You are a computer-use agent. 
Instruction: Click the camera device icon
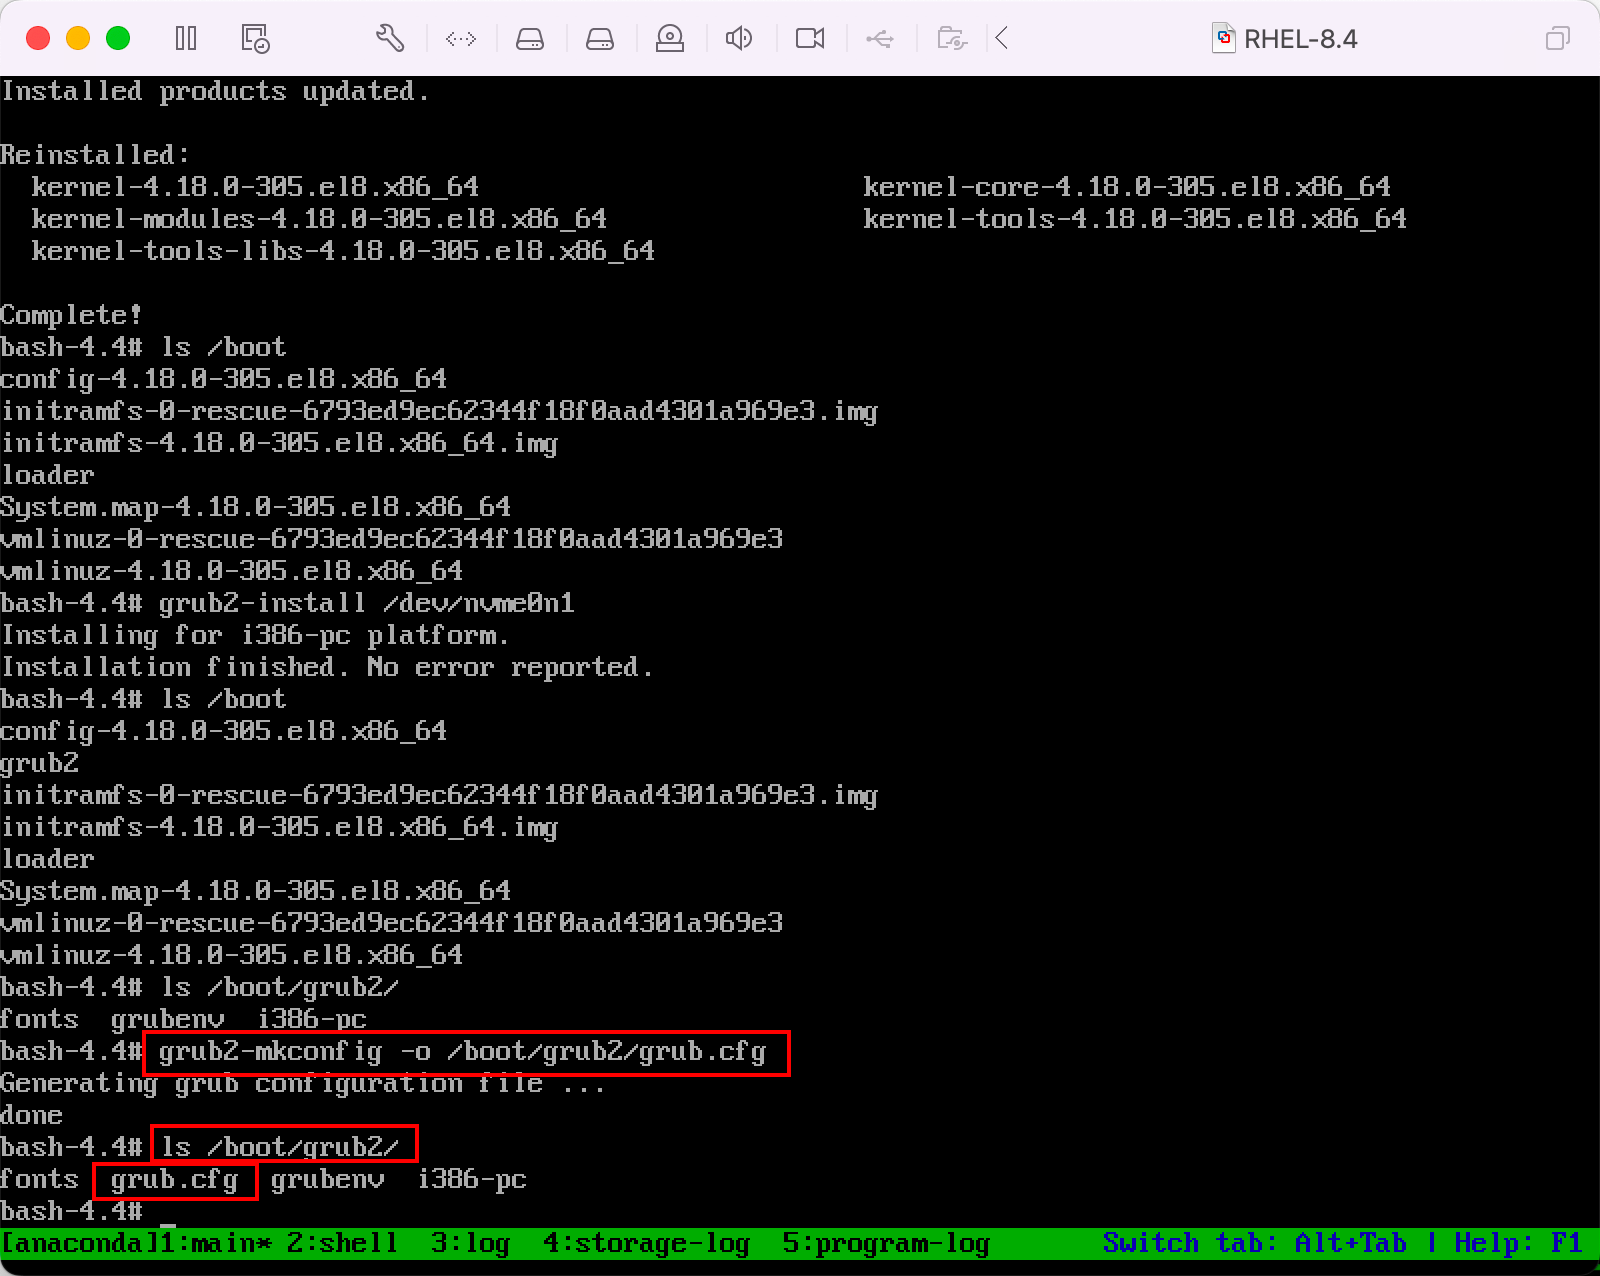810,39
